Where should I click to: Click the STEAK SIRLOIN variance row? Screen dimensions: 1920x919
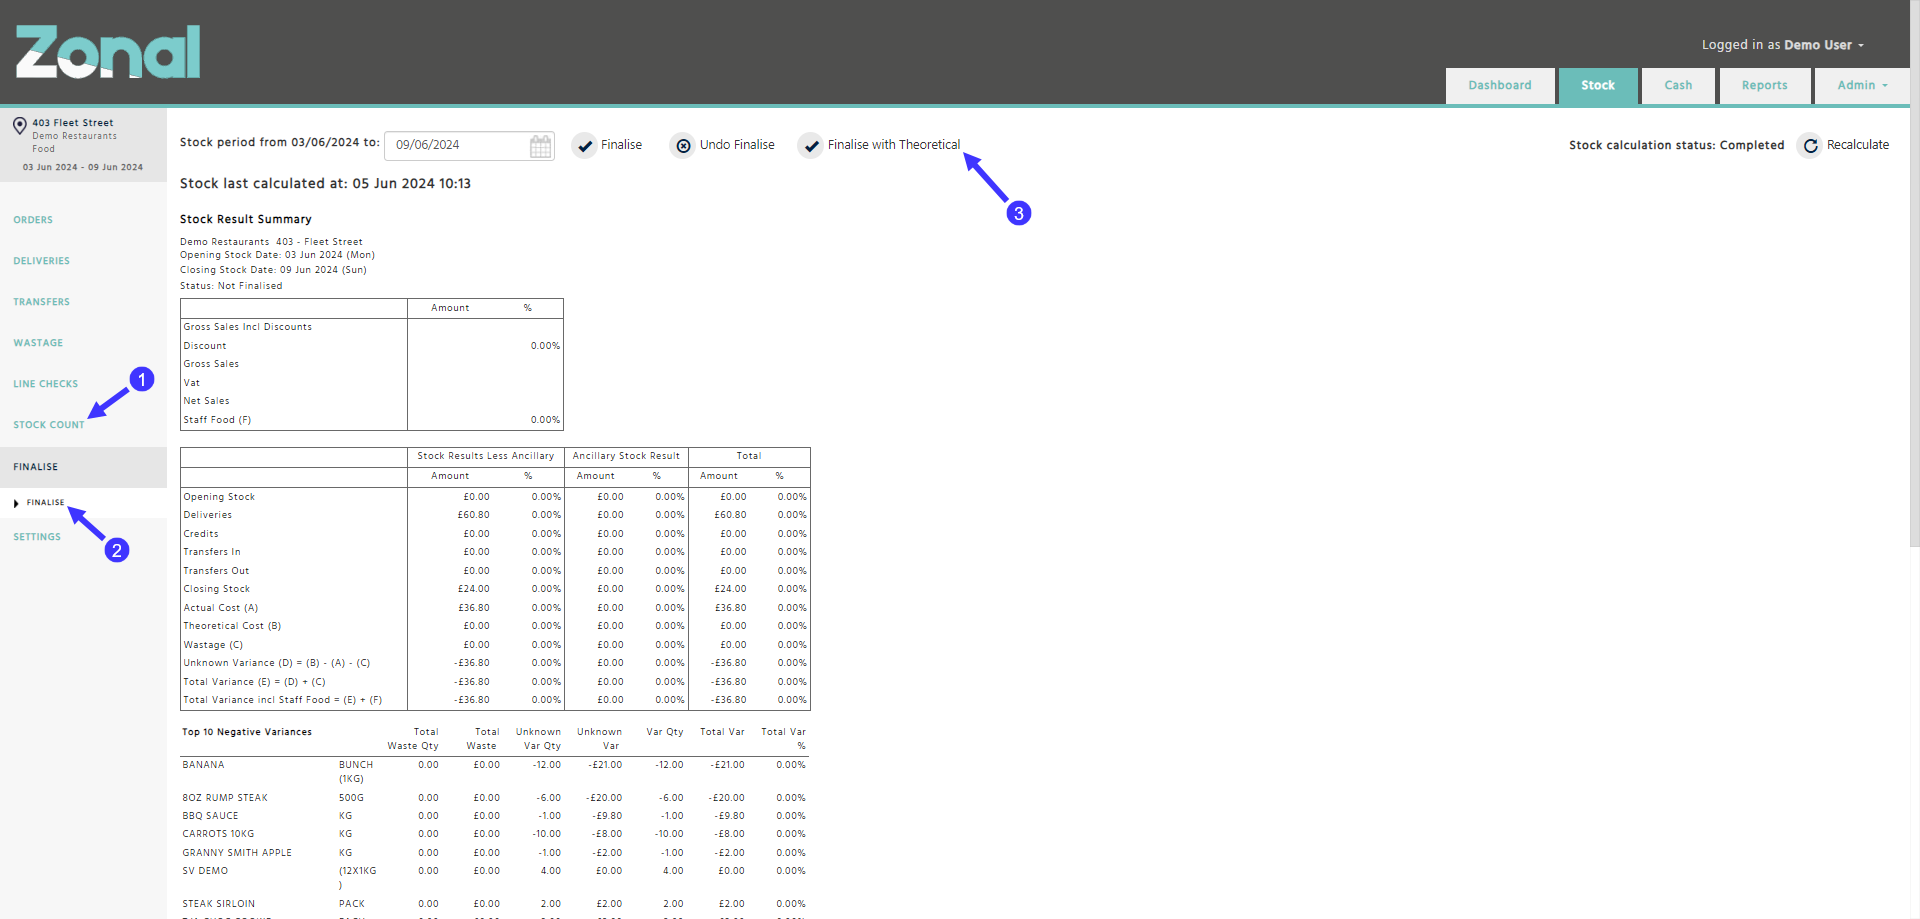[x=494, y=904]
